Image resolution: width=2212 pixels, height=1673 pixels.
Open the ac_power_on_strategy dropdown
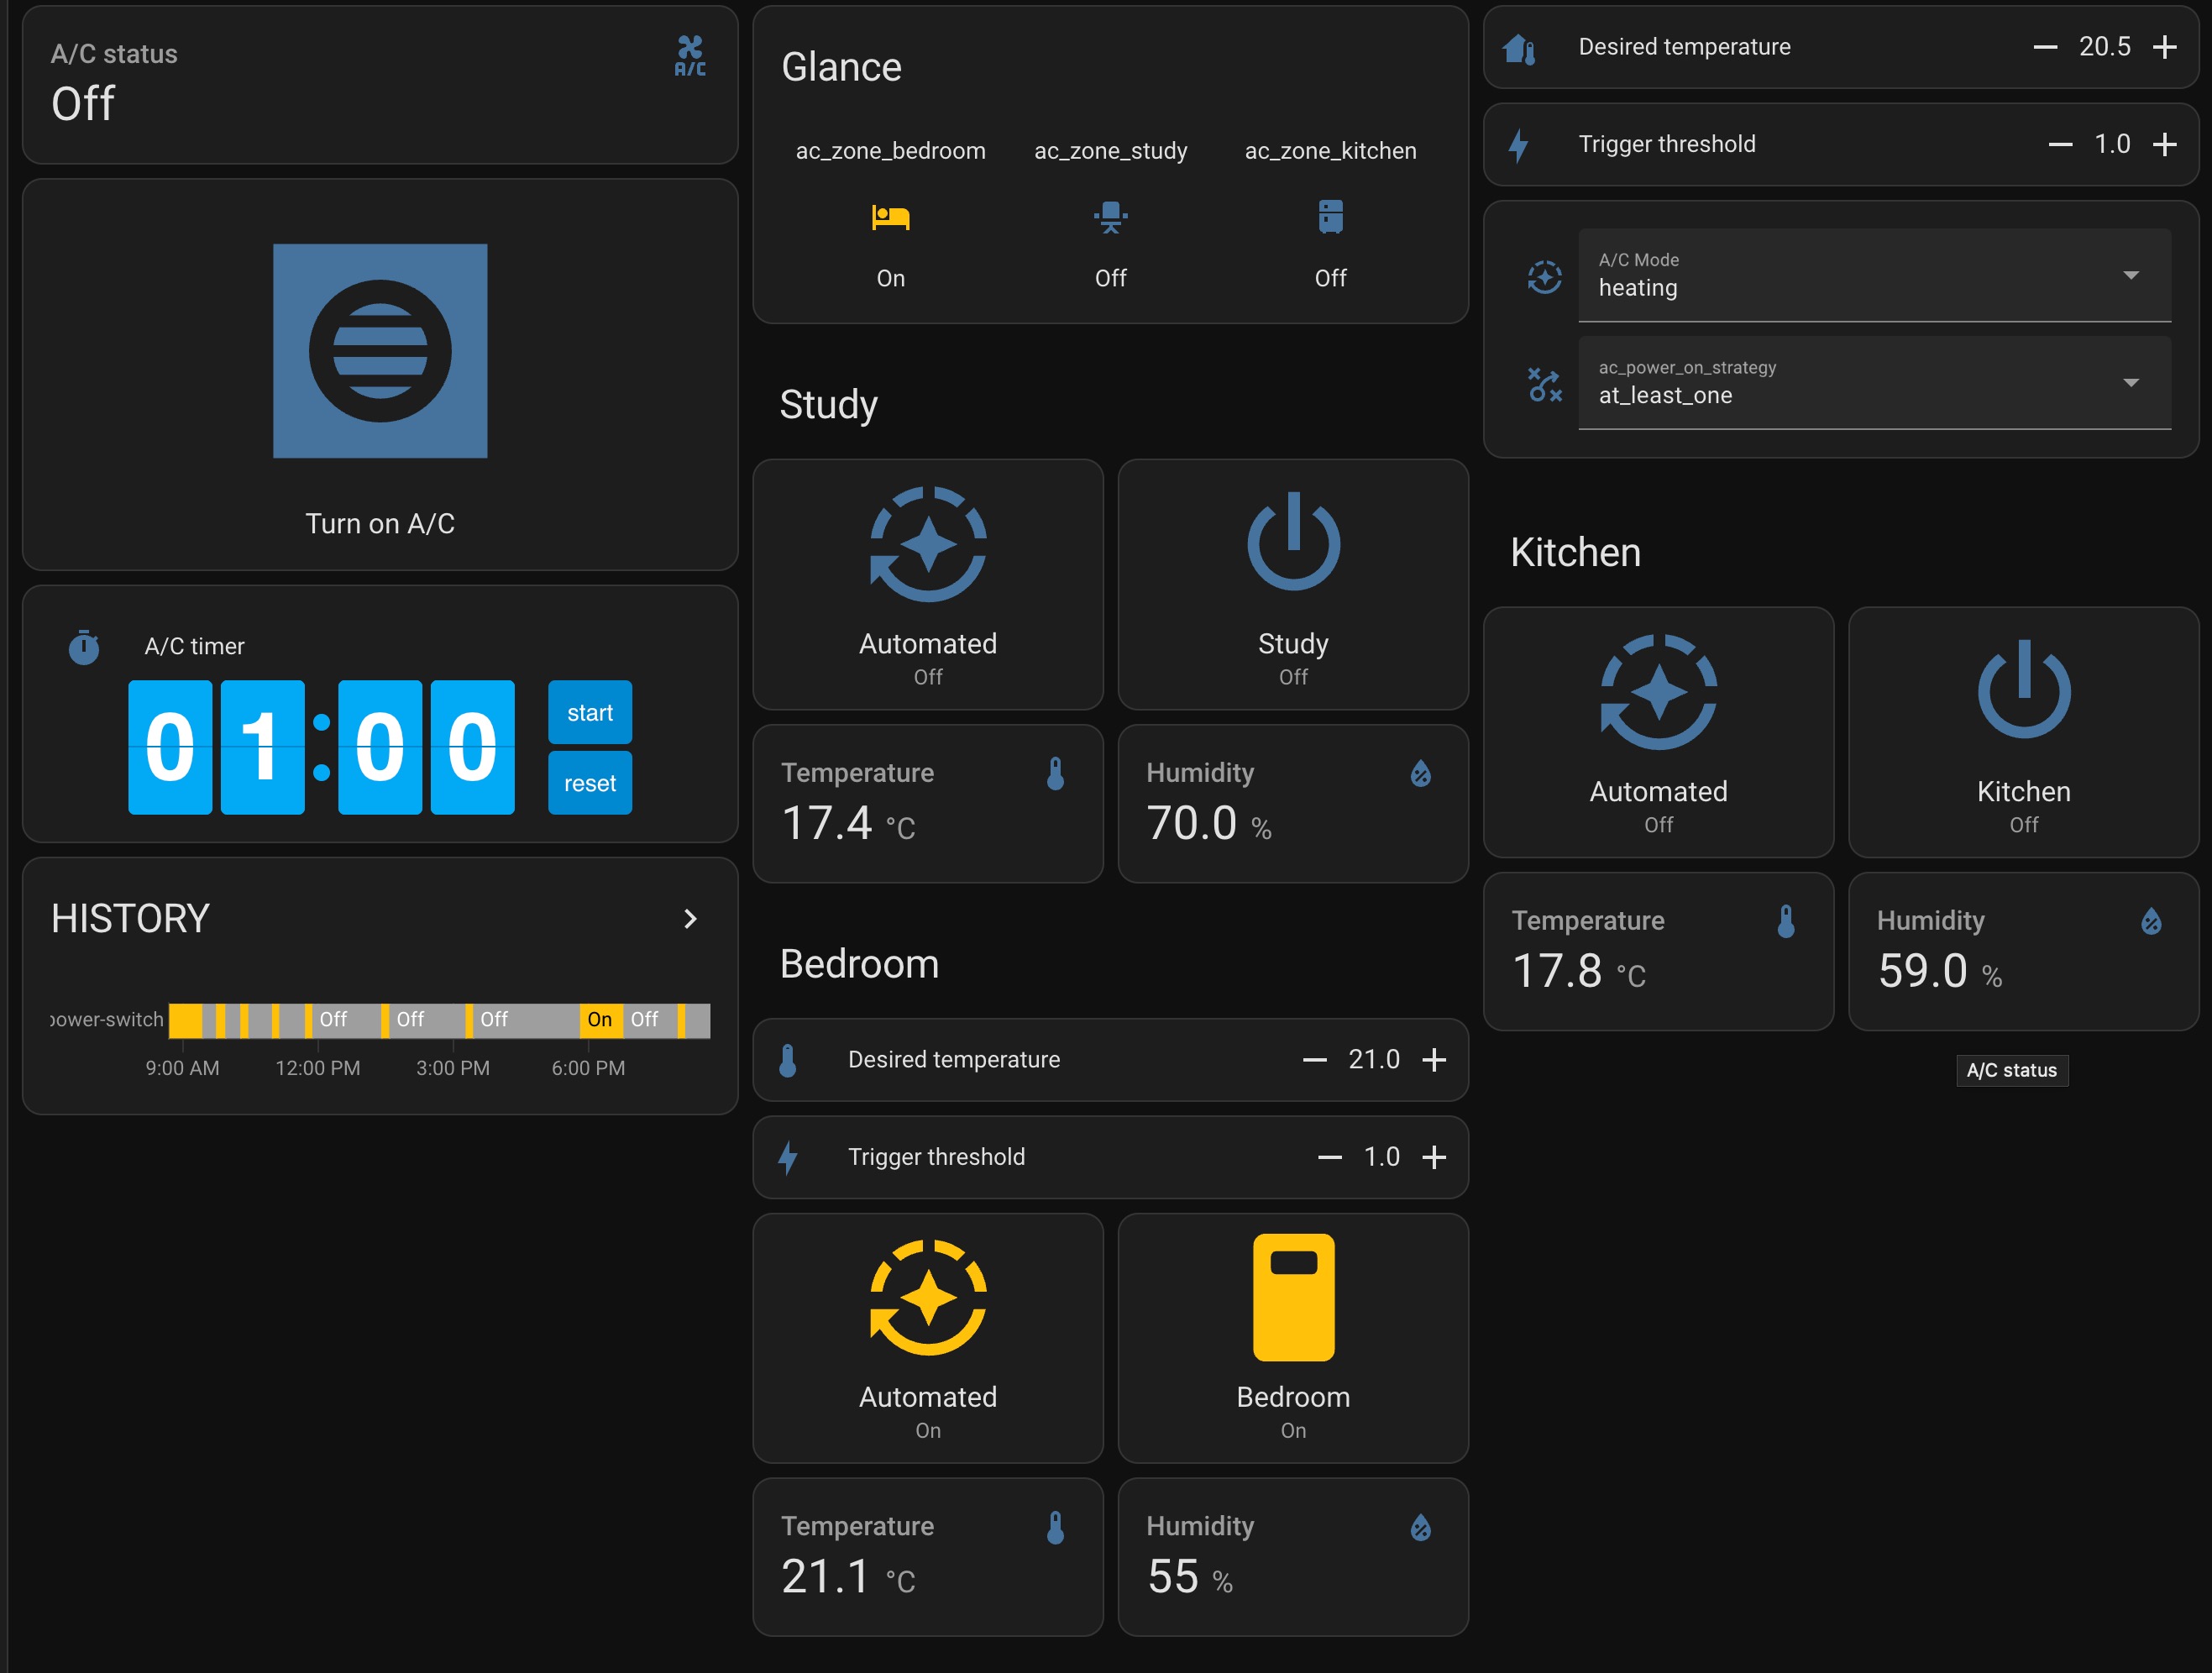[x=2131, y=383]
